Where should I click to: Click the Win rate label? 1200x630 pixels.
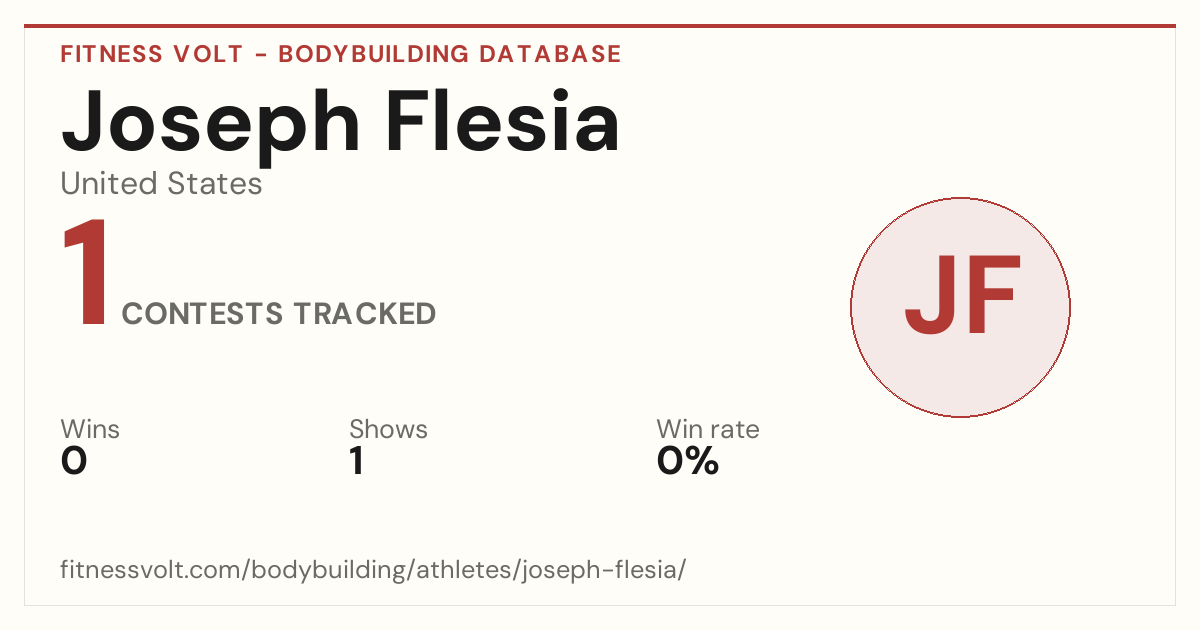[708, 429]
